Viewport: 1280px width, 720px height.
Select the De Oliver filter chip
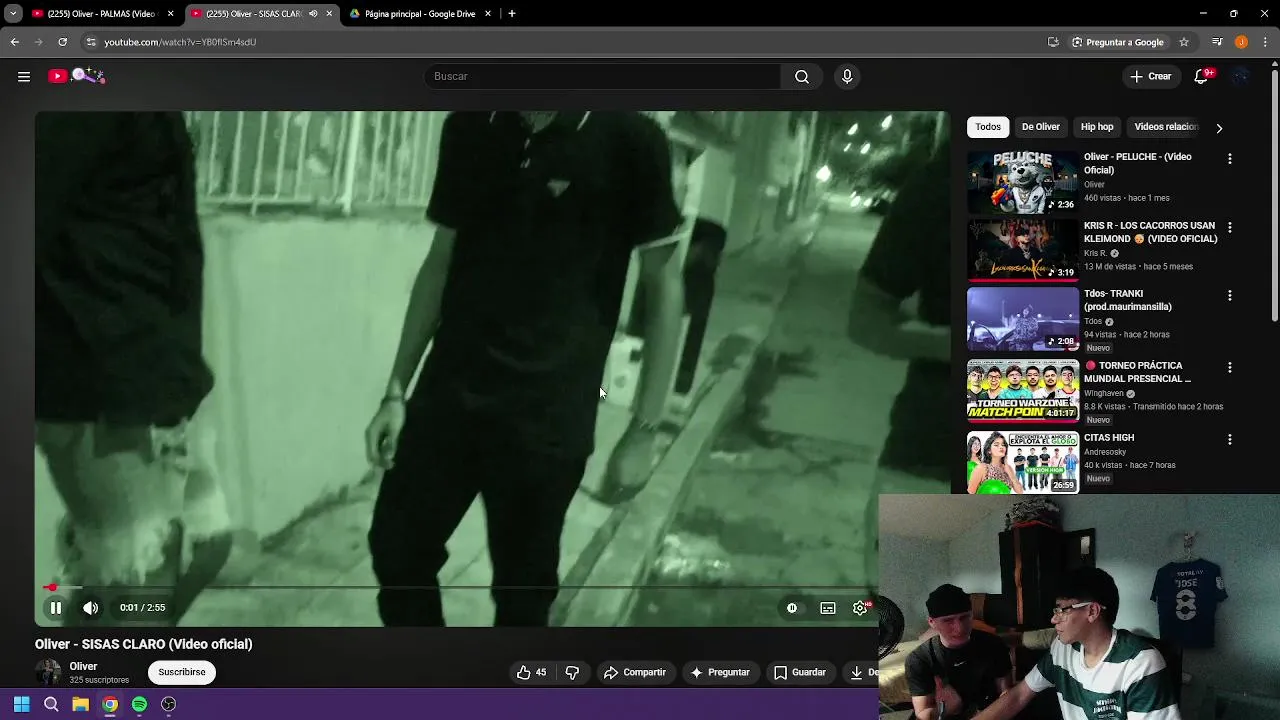pyautogui.click(x=1040, y=127)
